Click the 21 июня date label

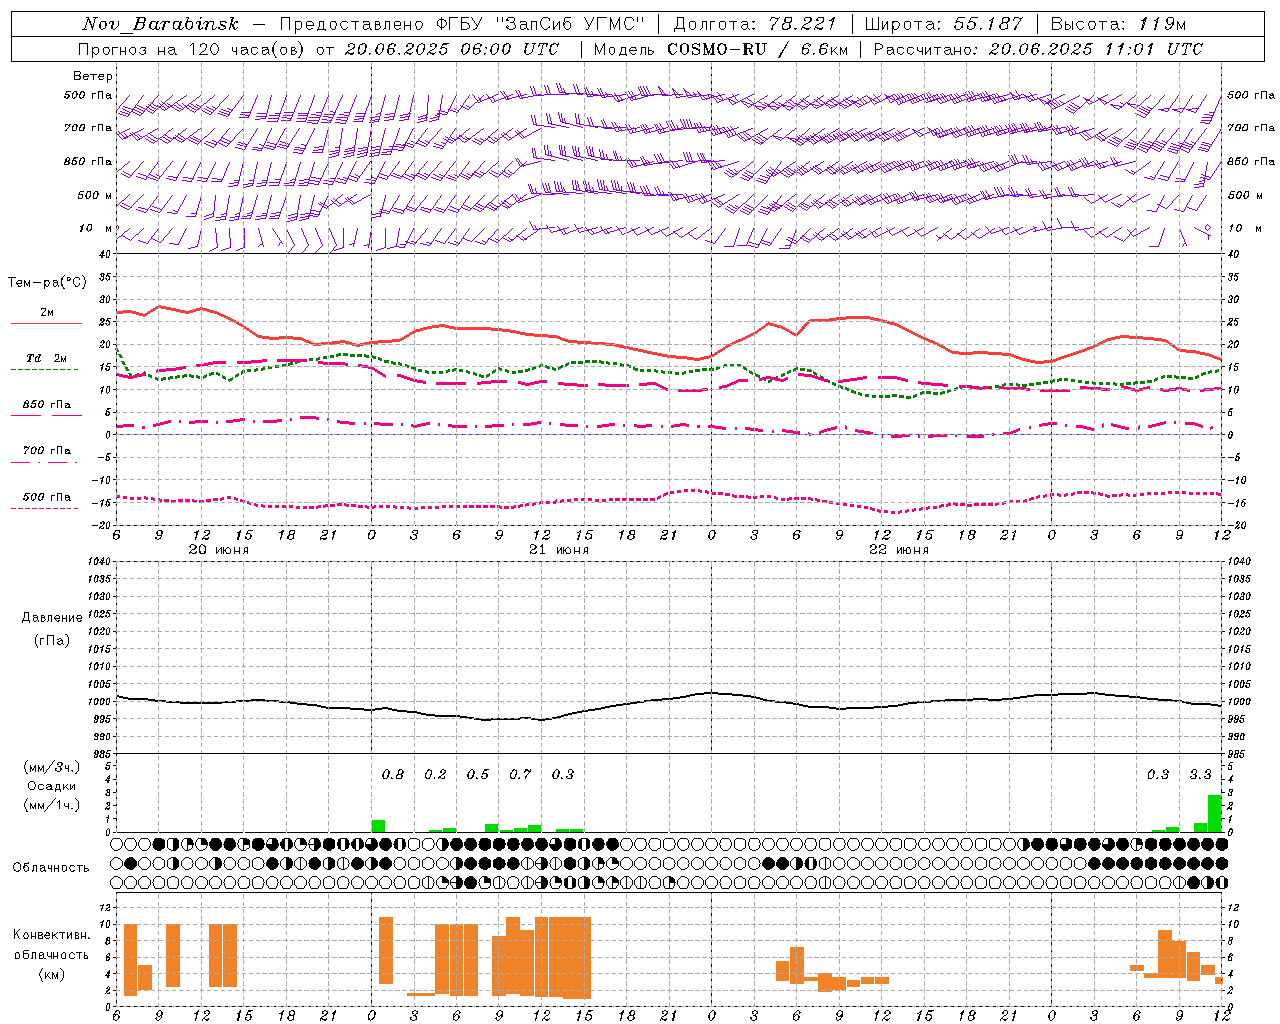pyautogui.click(x=559, y=550)
